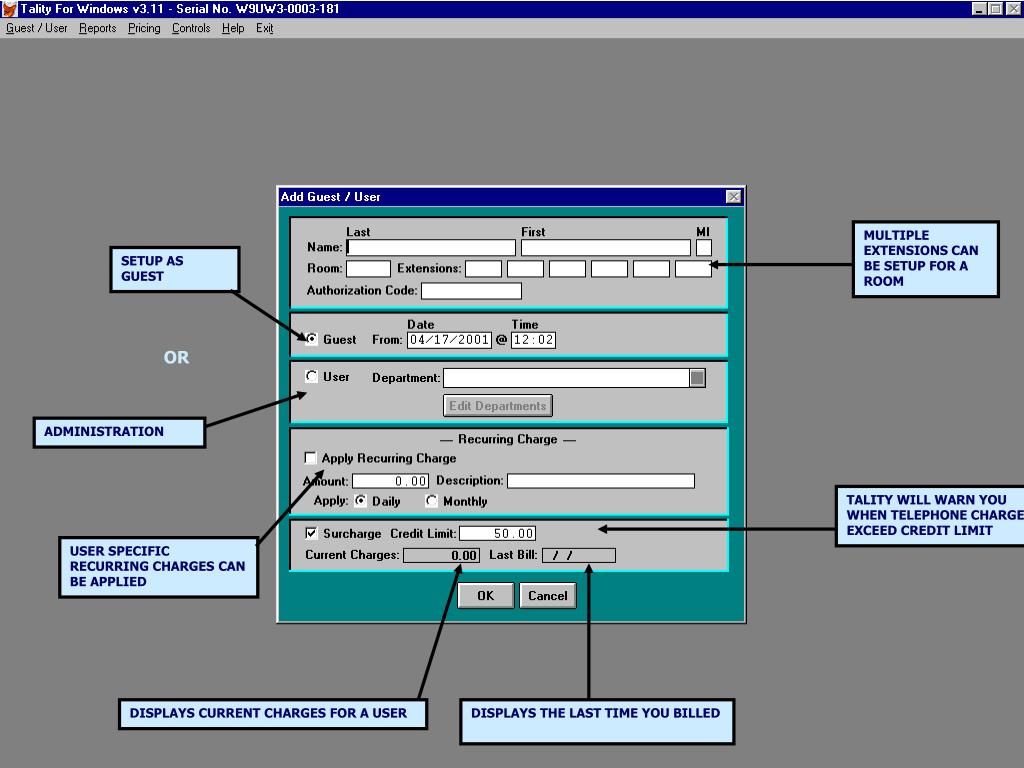Viewport: 1024px width, 768px height.
Task: Open the Help menu
Action: [x=232, y=28]
